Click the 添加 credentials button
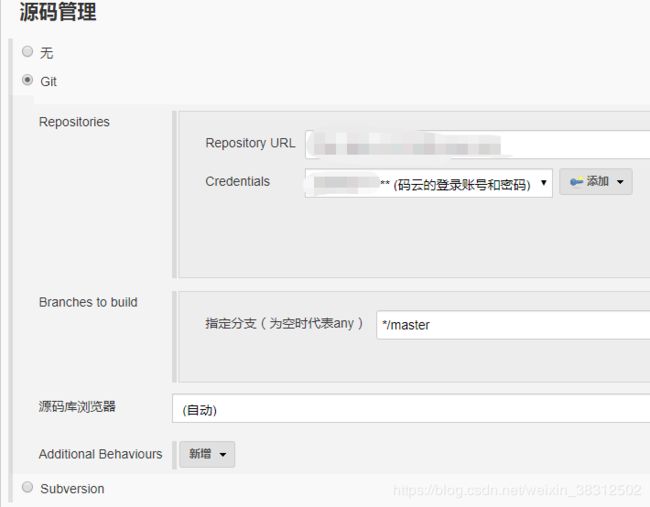 click(596, 182)
